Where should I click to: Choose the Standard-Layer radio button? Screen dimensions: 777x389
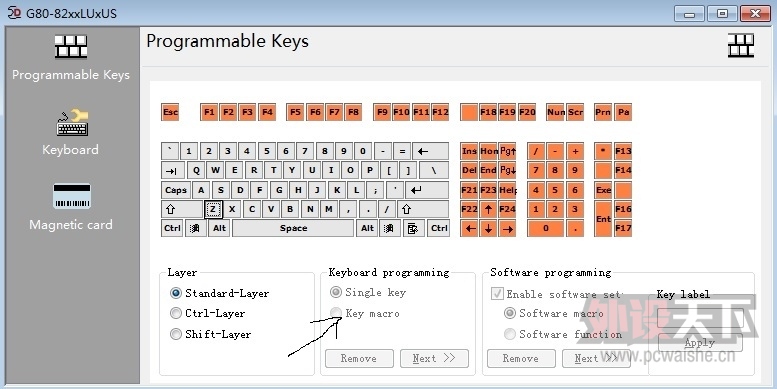(176, 293)
